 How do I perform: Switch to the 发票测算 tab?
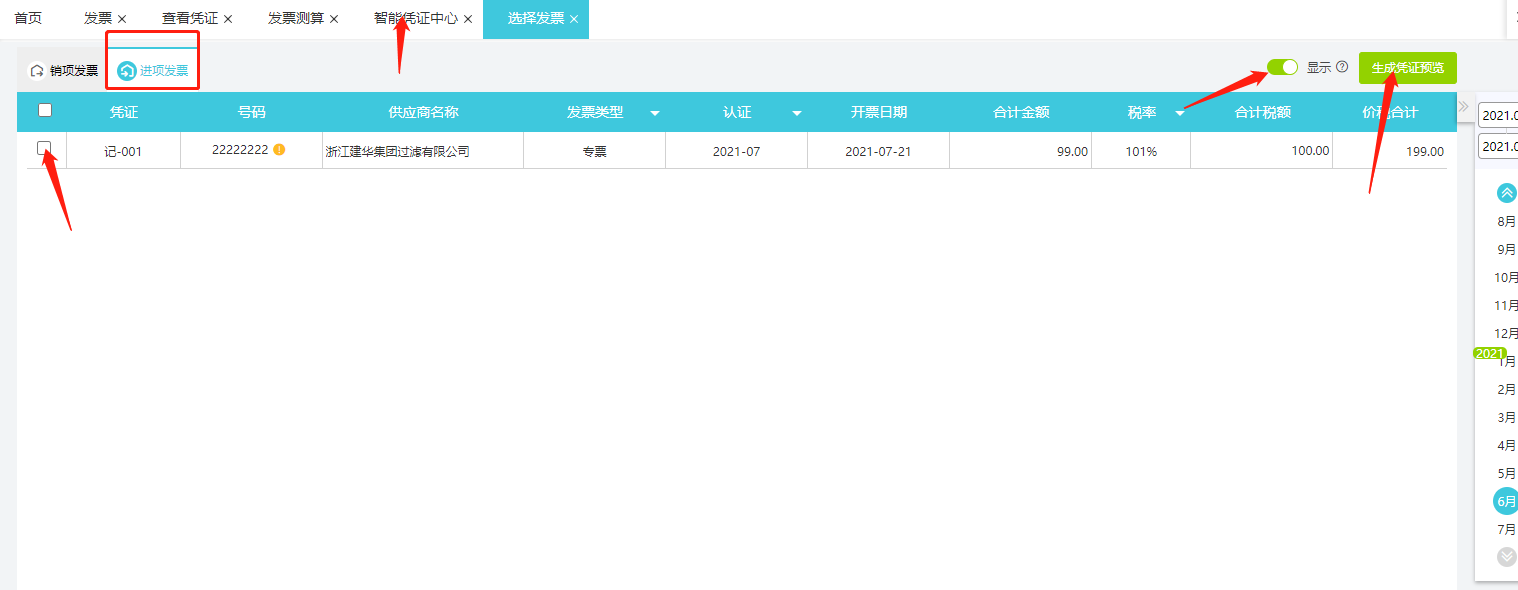[296, 18]
